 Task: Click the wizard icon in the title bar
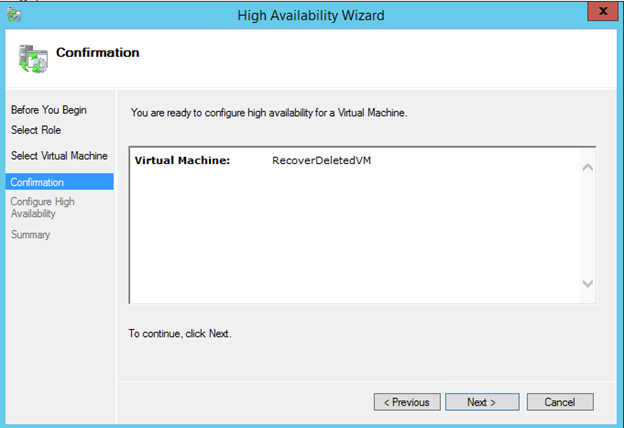click(x=13, y=15)
